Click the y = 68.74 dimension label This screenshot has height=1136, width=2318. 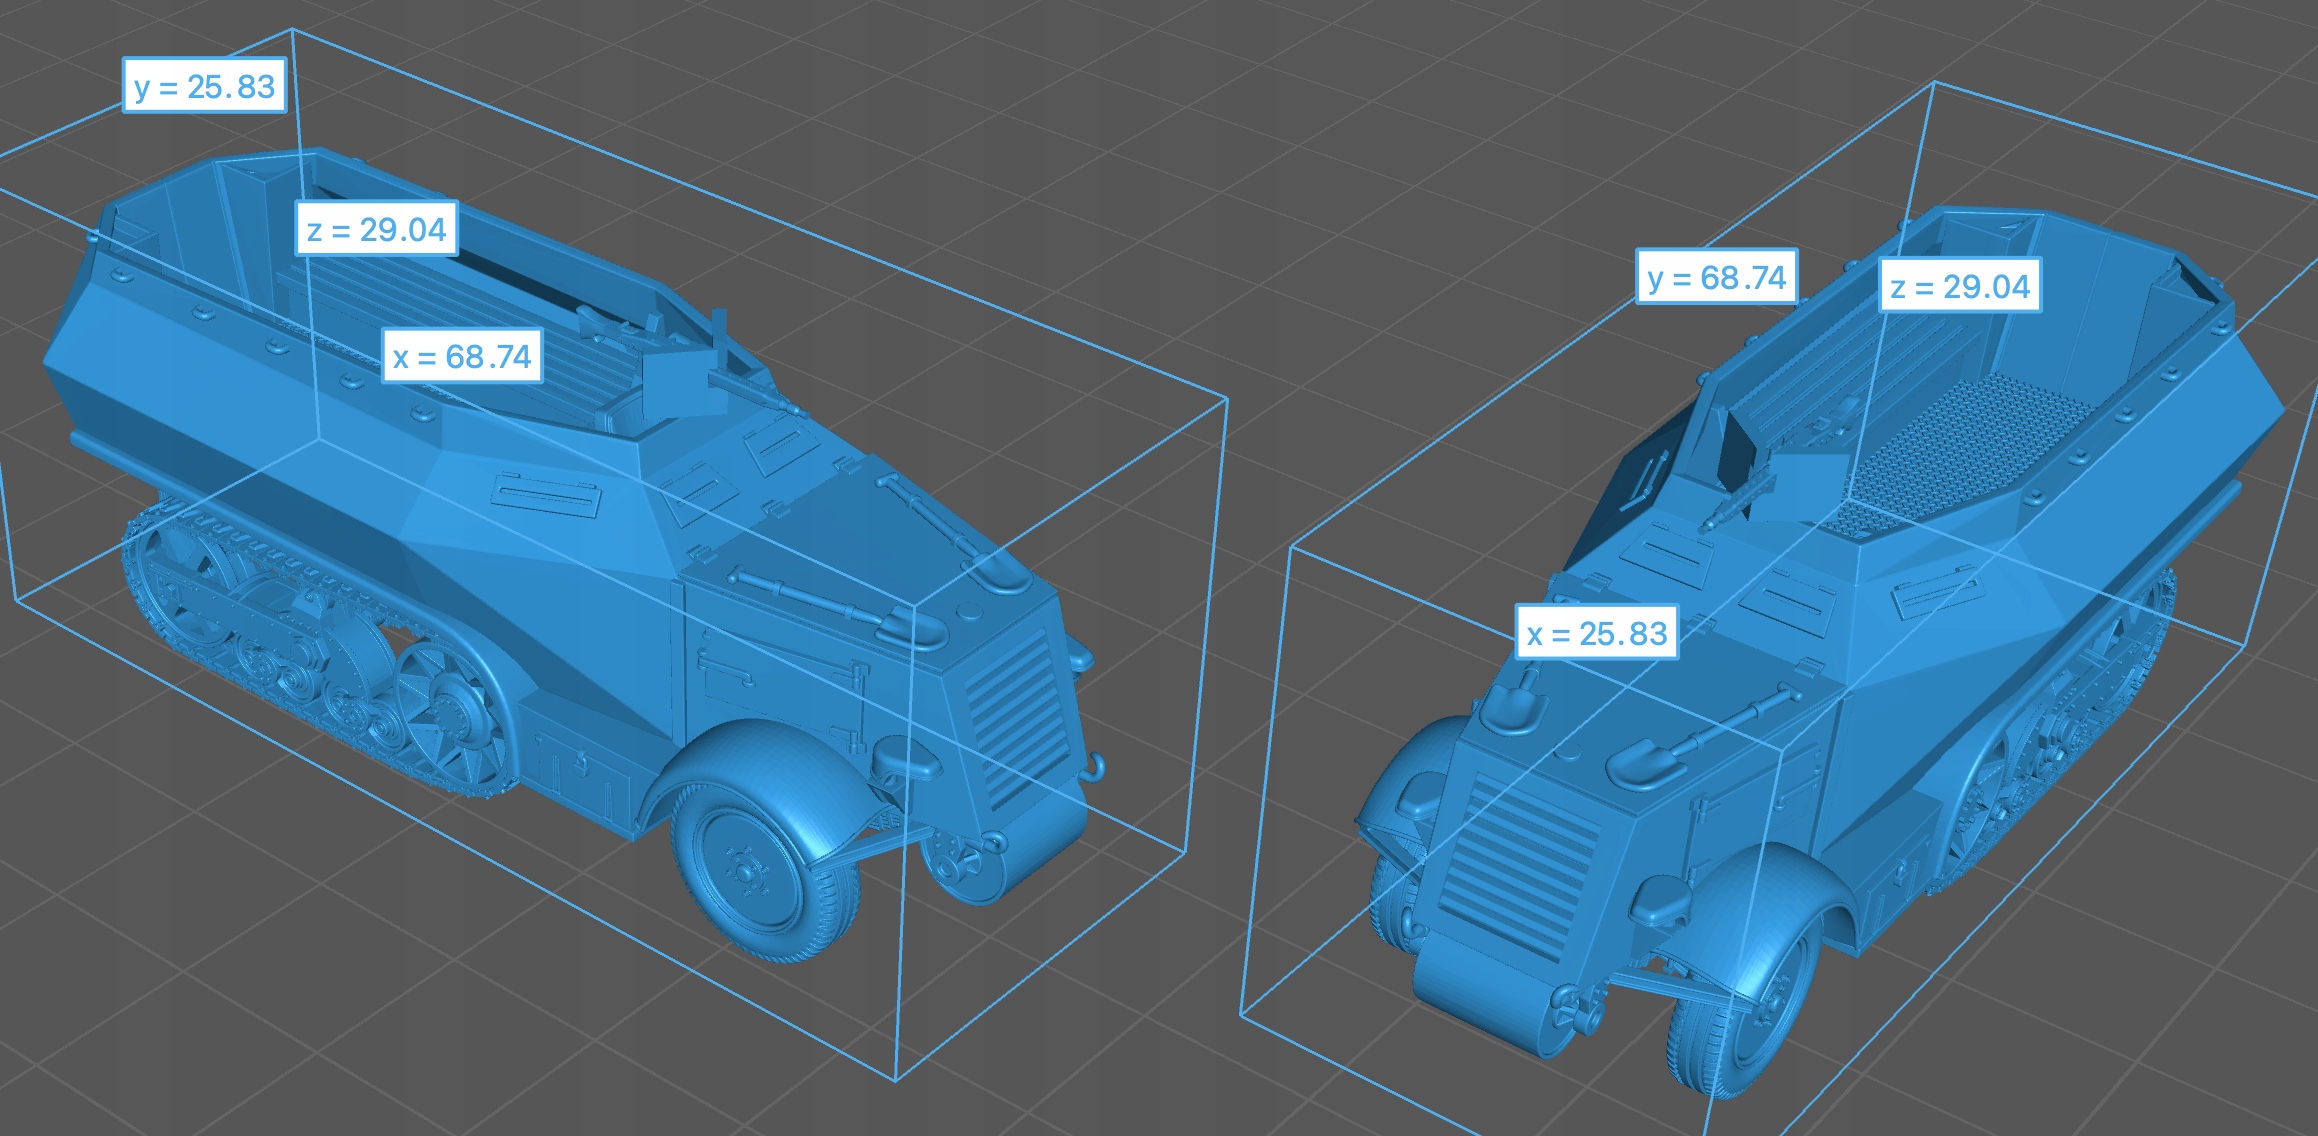1716,277
